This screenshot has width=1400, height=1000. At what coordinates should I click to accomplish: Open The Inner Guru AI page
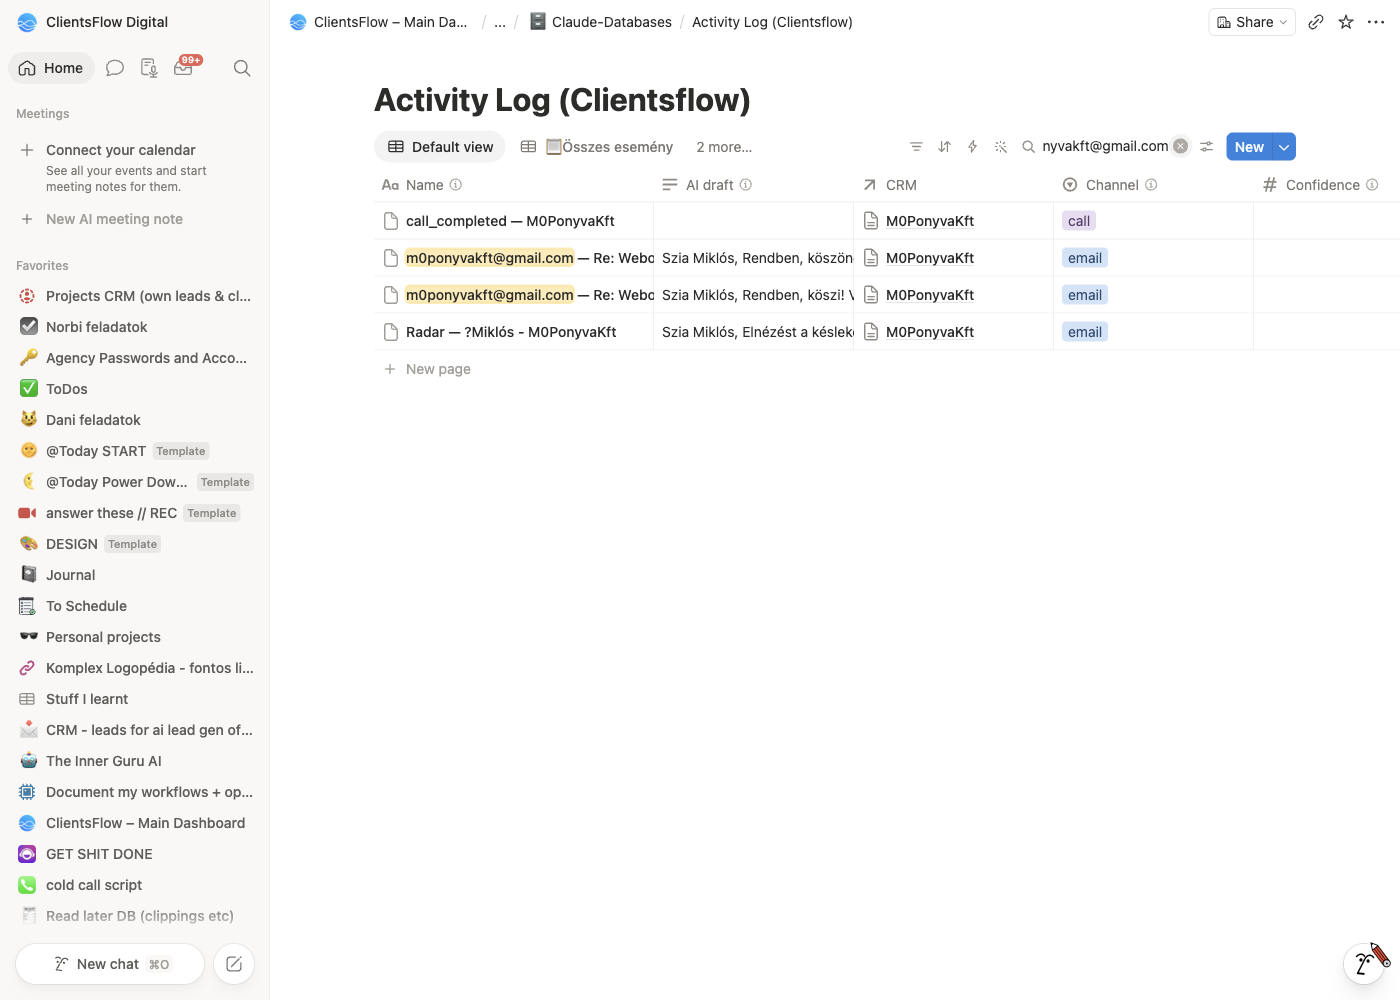tap(136, 761)
